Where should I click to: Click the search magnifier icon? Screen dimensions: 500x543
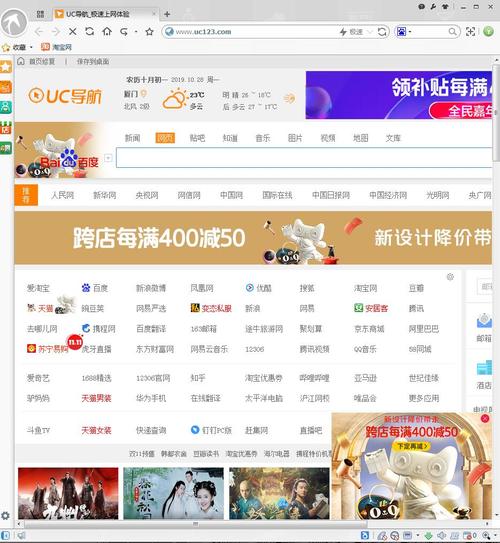coord(452,32)
